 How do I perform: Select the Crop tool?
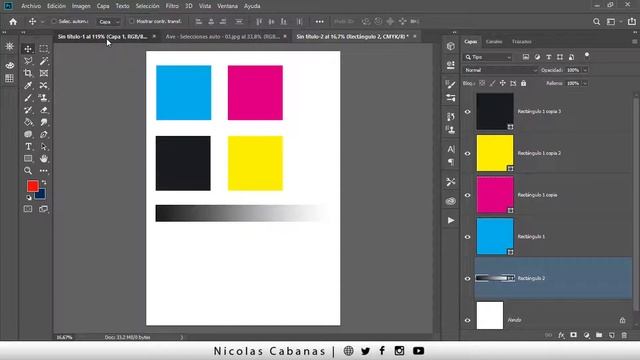click(x=28, y=73)
